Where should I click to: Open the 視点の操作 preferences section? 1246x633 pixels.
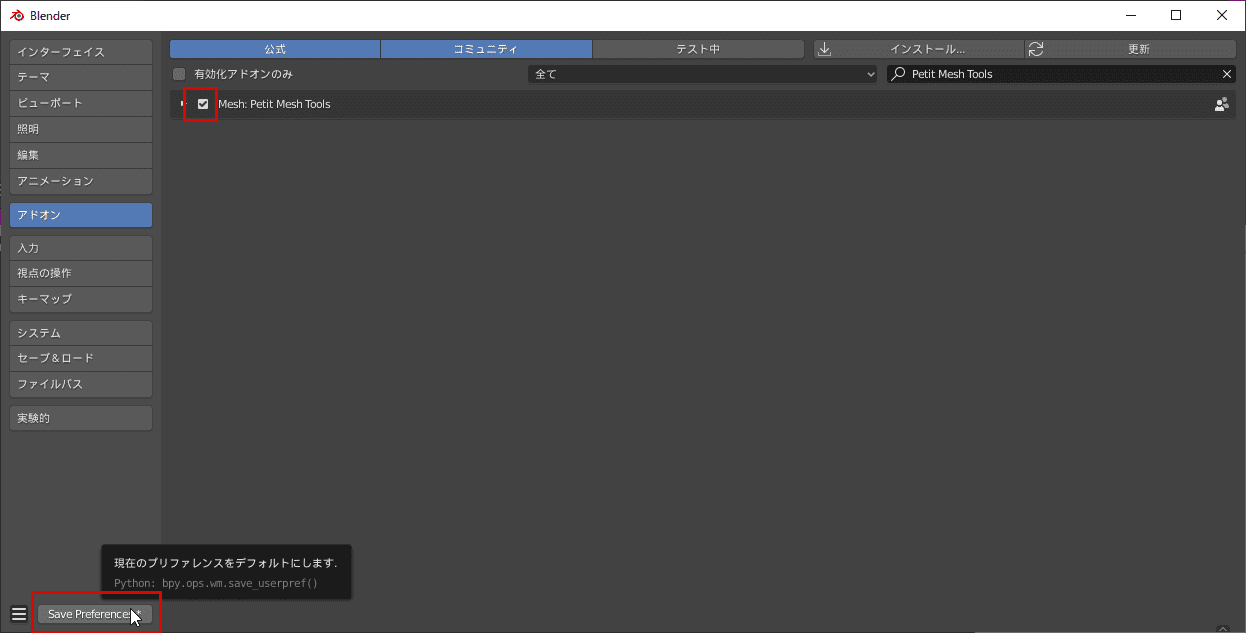tap(81, 273)
